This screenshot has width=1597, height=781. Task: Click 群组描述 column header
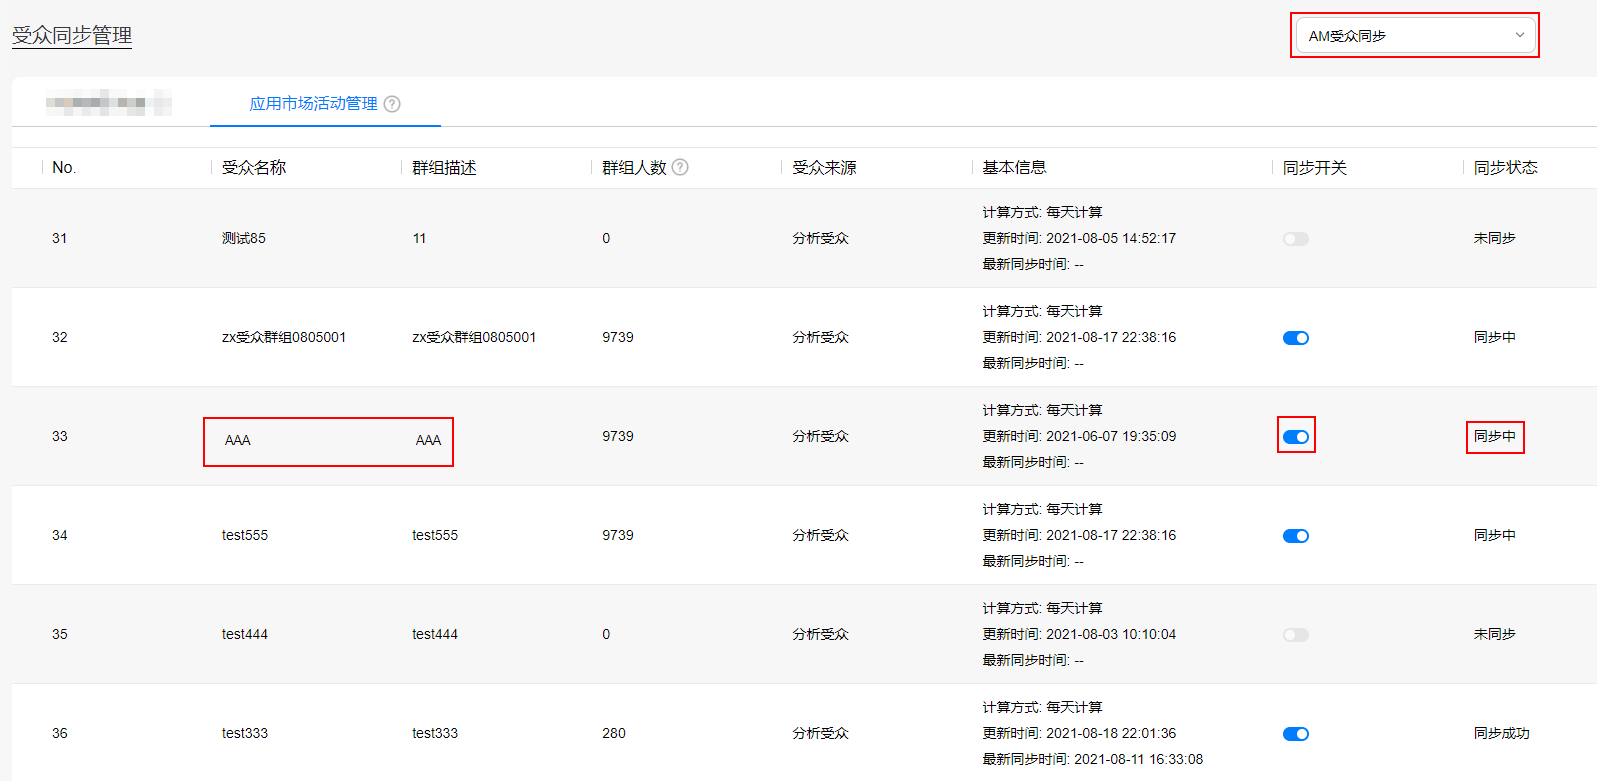444,167
